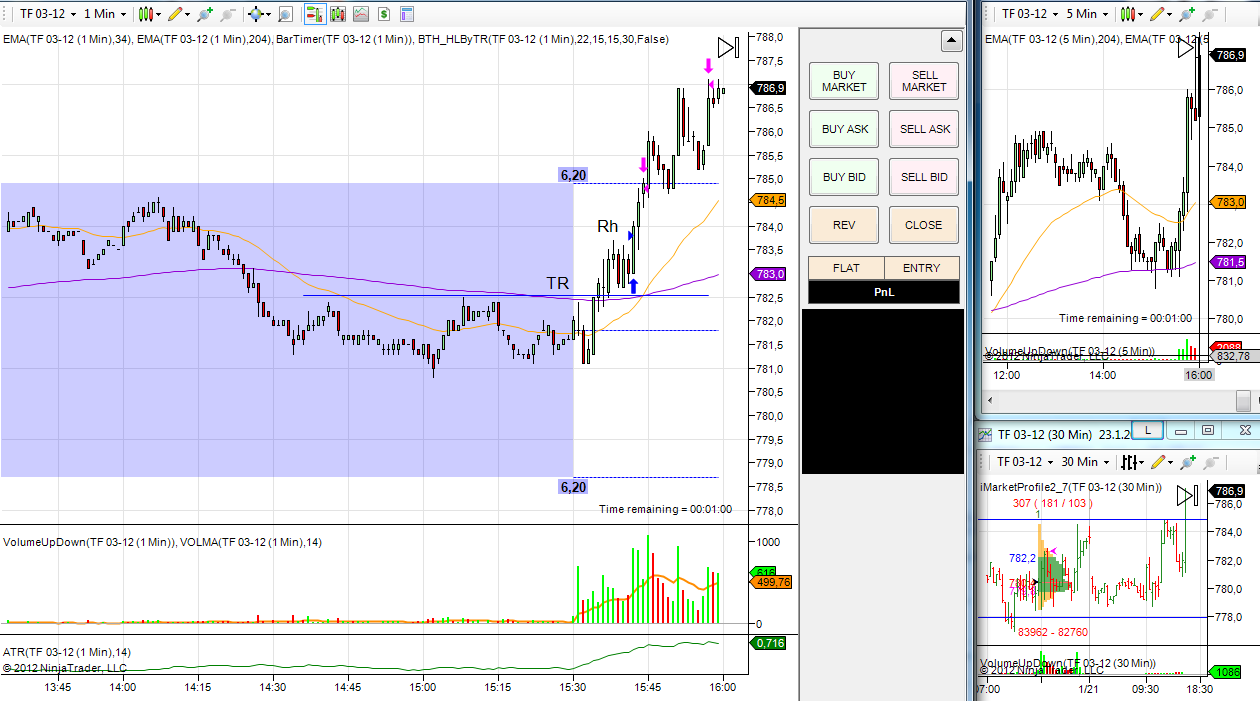Click the BUY ASK button
The width and height of the screenshot is (1260, 701).
(x=844, y=129)
